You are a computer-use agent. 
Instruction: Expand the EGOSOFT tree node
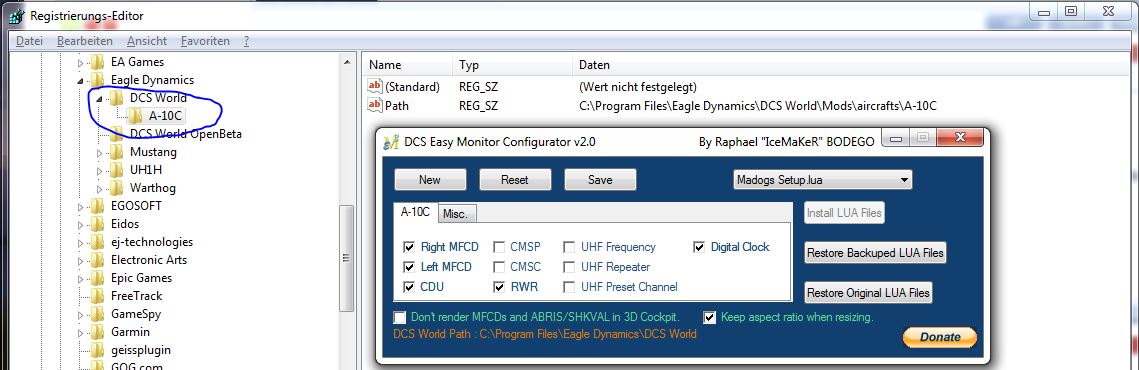[x=81, y=206]
